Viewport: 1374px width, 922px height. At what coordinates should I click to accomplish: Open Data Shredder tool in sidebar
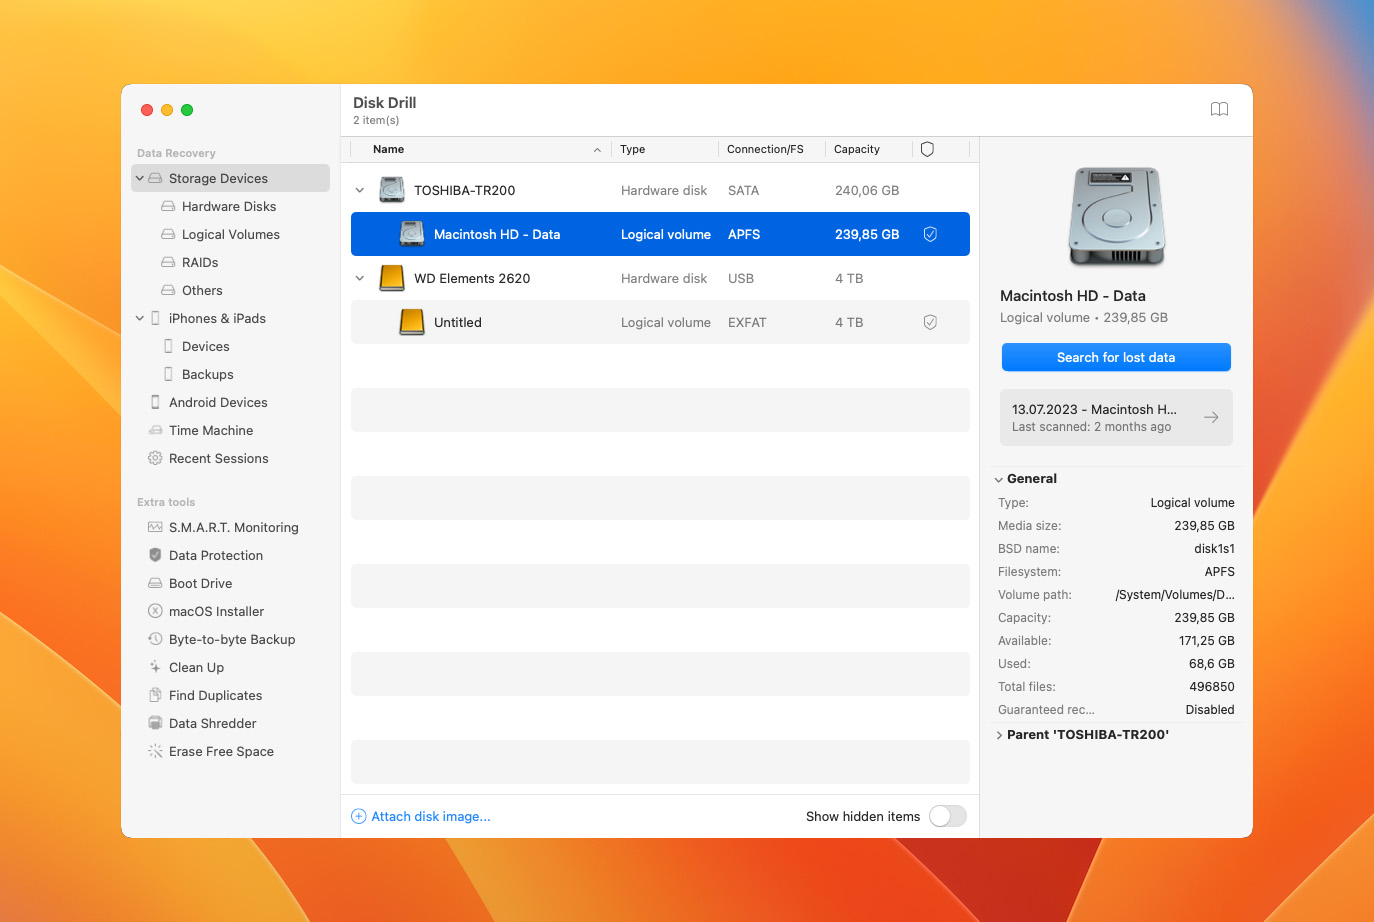coord(213,723)
